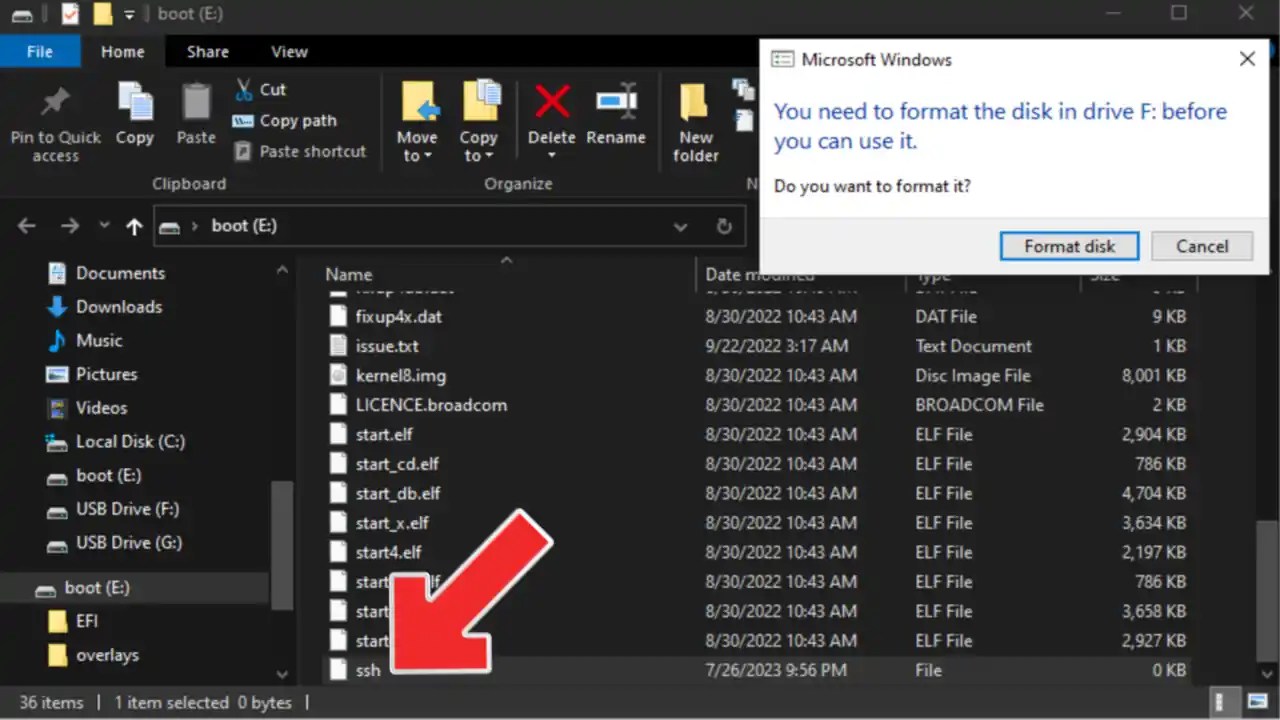Open Music in the navigation pane
Screen dimensions: 1280x720
coord(98,341)
